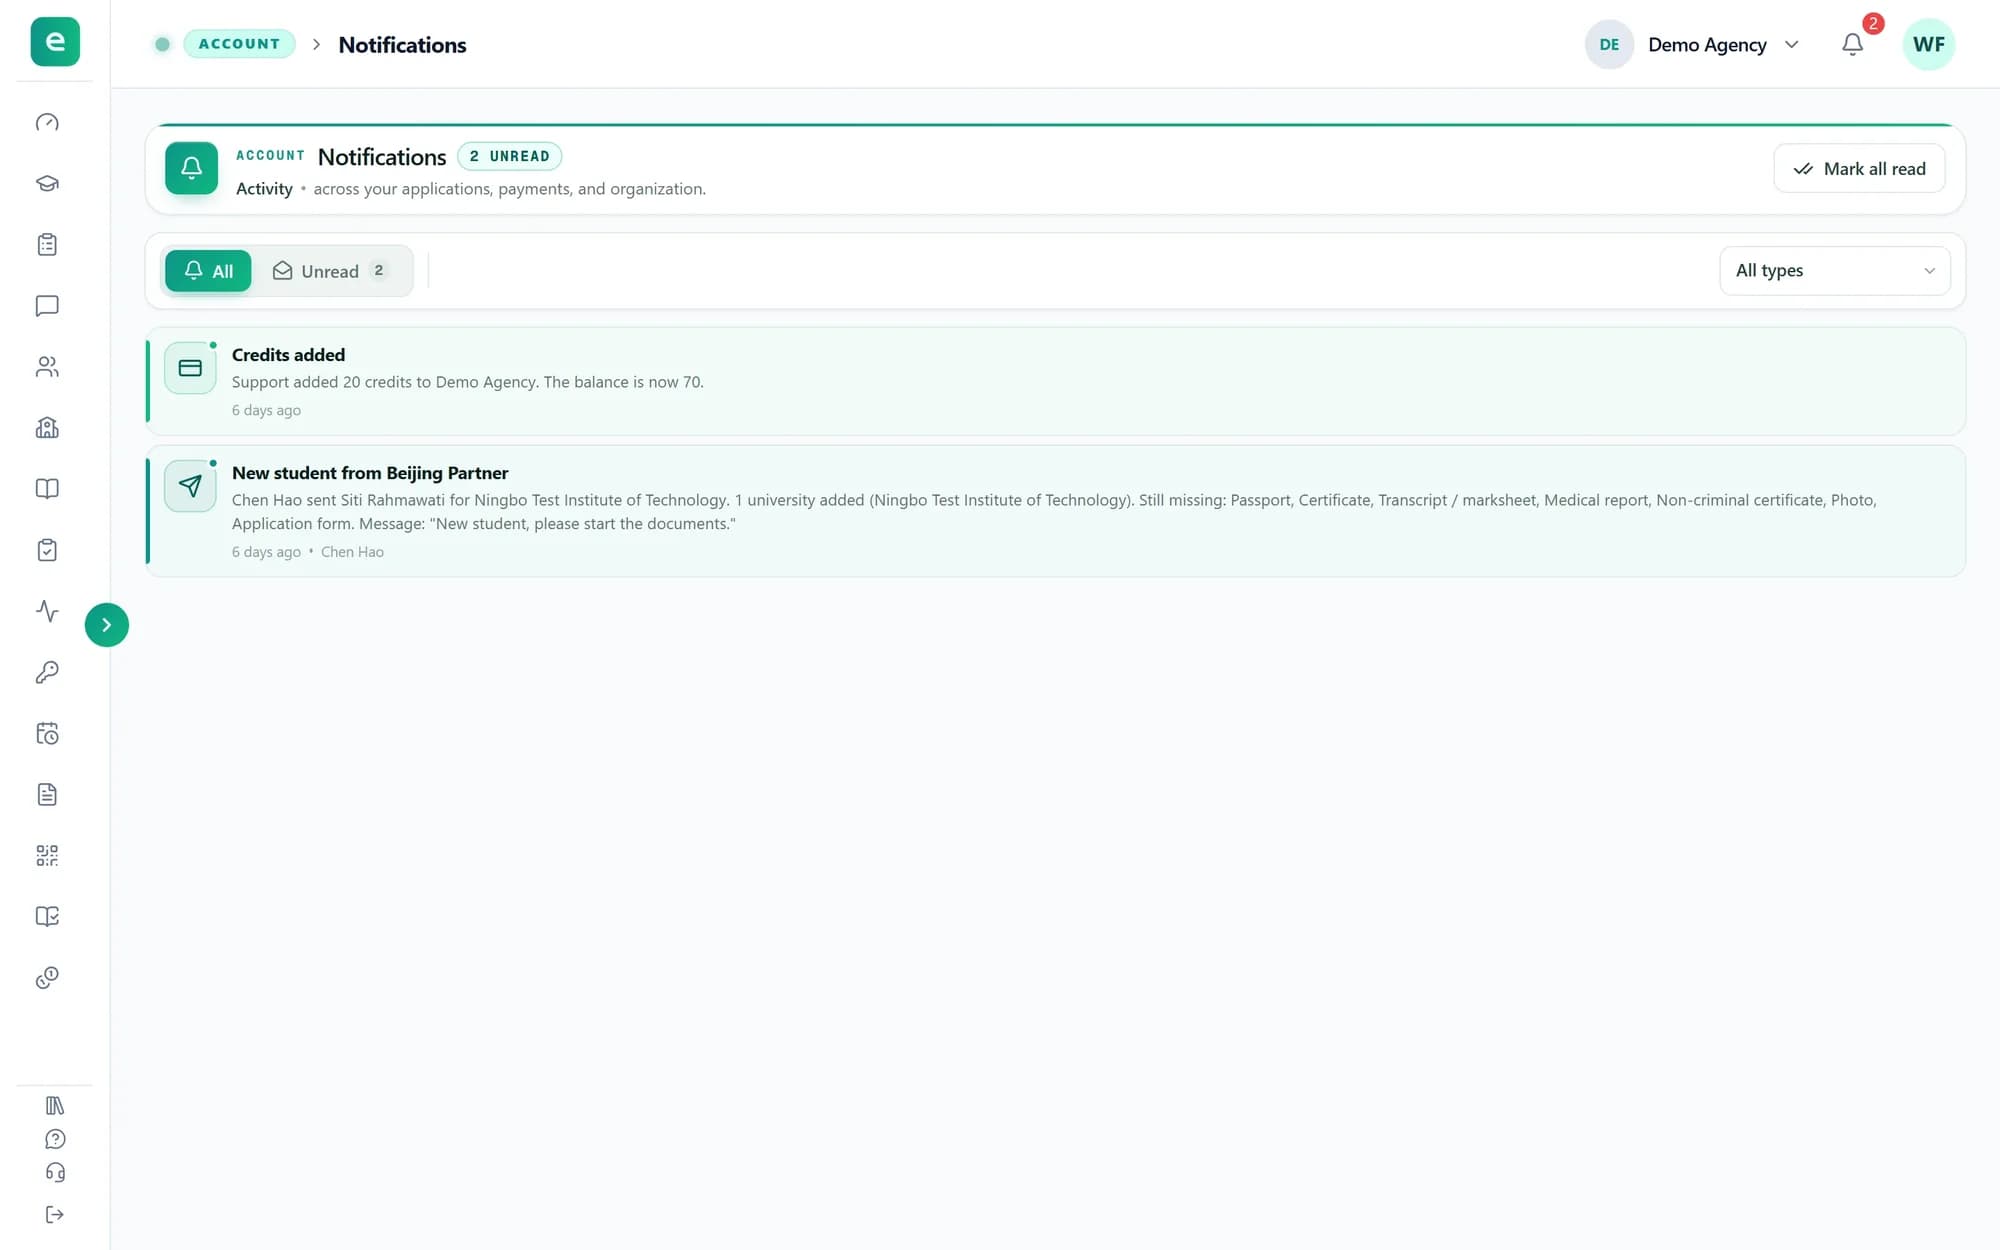
Task: Switch to the Unread tab
Action: [332, 271]
